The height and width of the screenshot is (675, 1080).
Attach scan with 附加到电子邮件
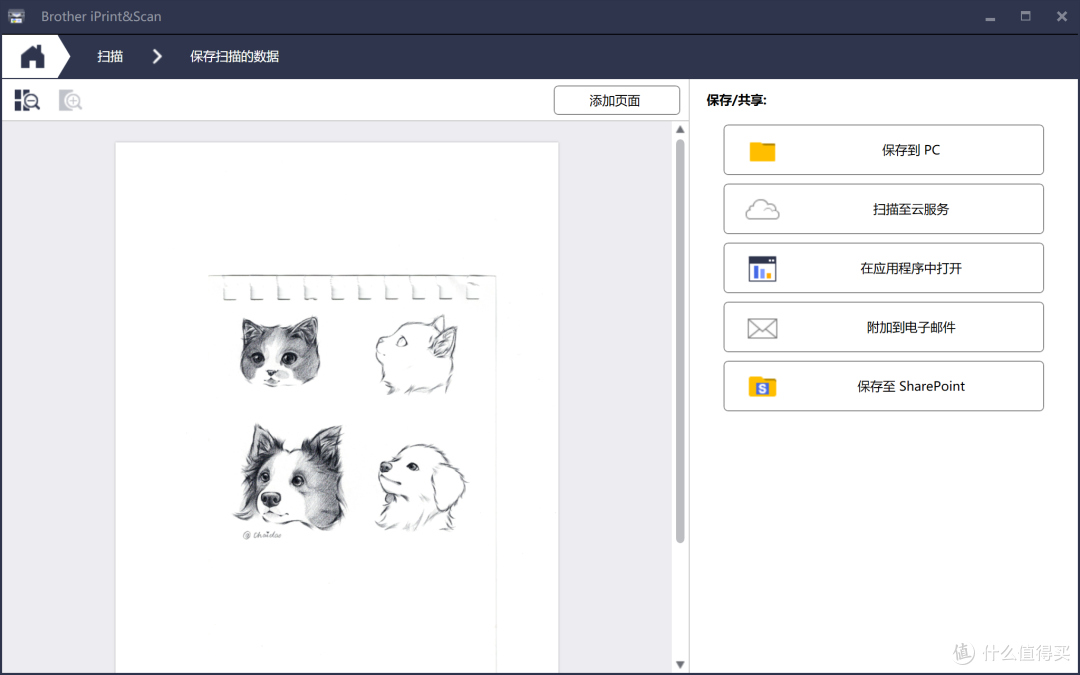884,327
